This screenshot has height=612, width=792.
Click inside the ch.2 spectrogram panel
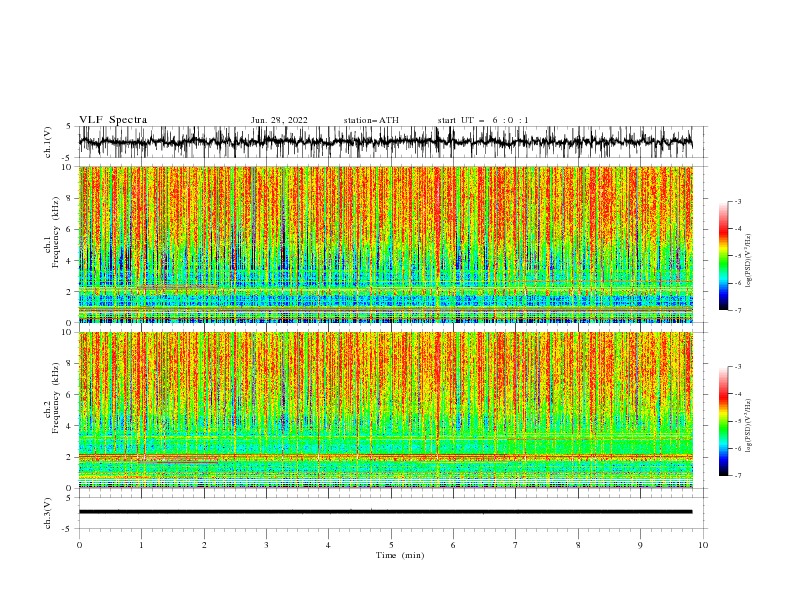pyautogui.click(x=385, y=410)
